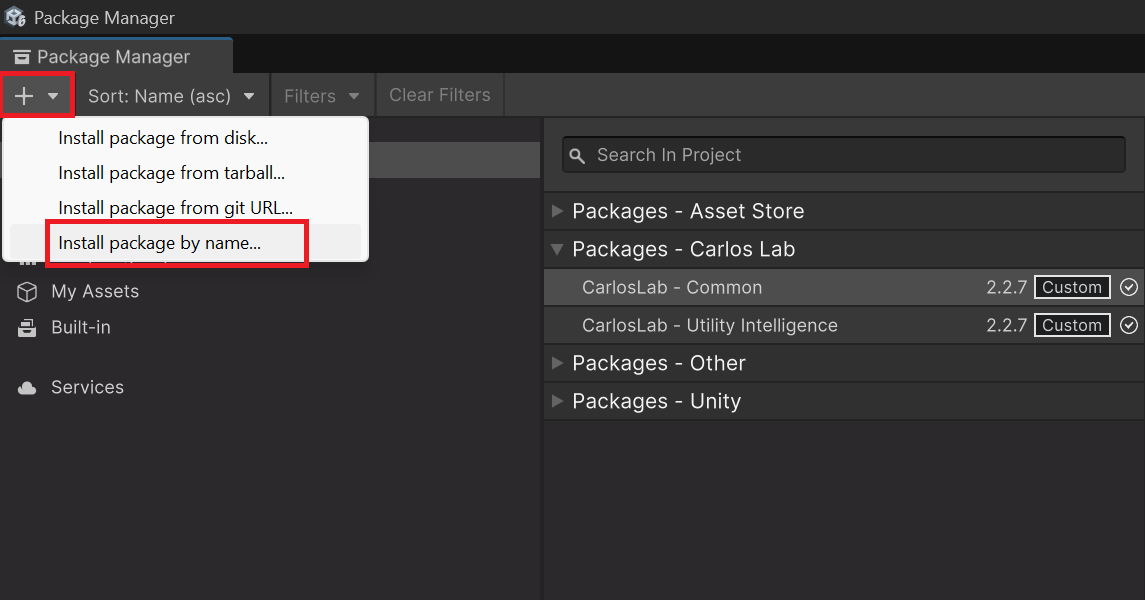
Task: Choose Install package from tarball...
Action: (x=185, y=173)
